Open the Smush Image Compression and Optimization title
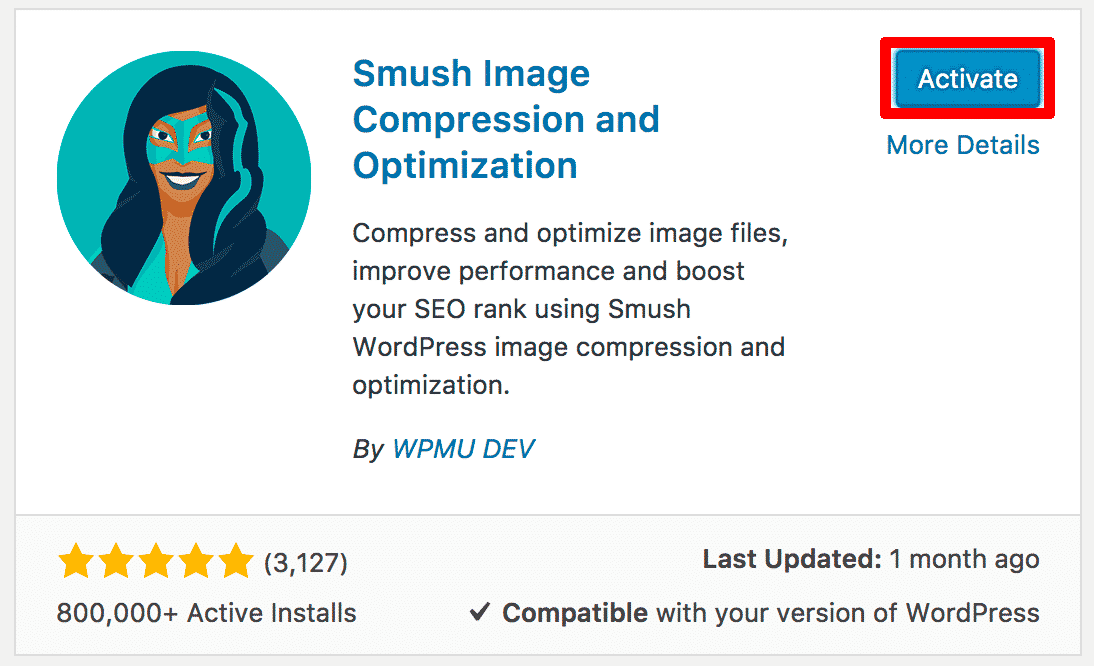Viewport: 1094px width, 666px height. tap(506, 119)
